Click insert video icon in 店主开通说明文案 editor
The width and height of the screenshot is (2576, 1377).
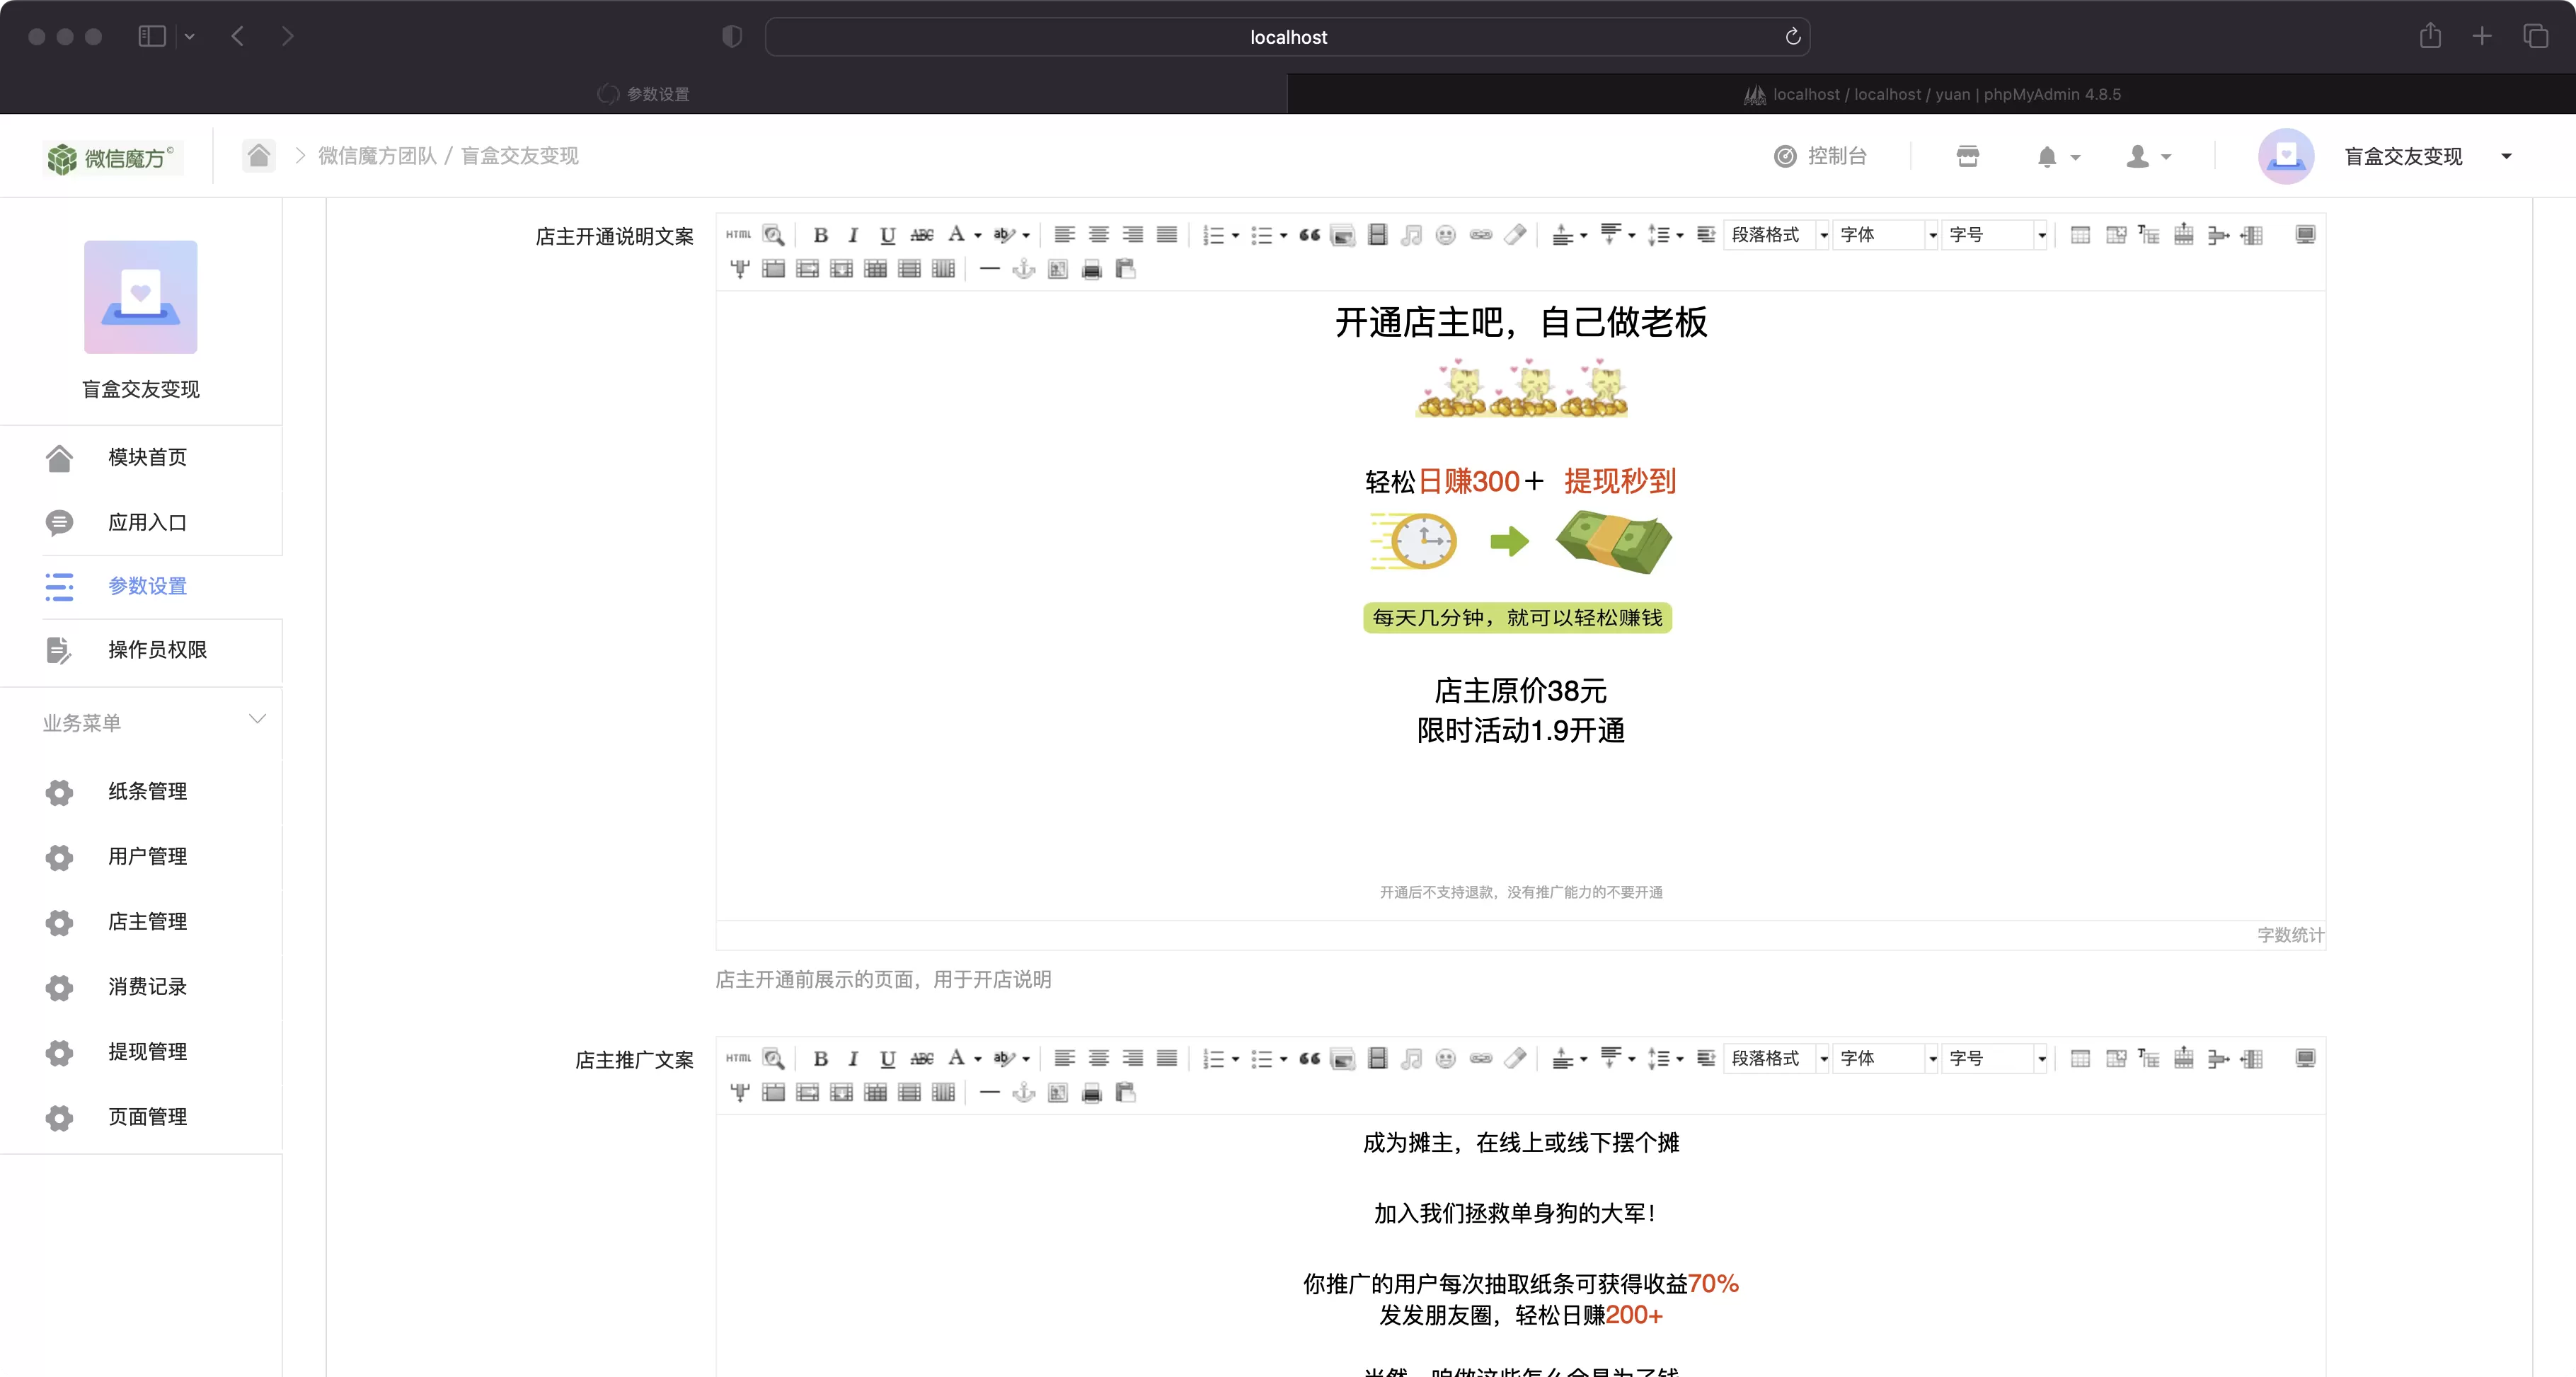coord(1377,235)
